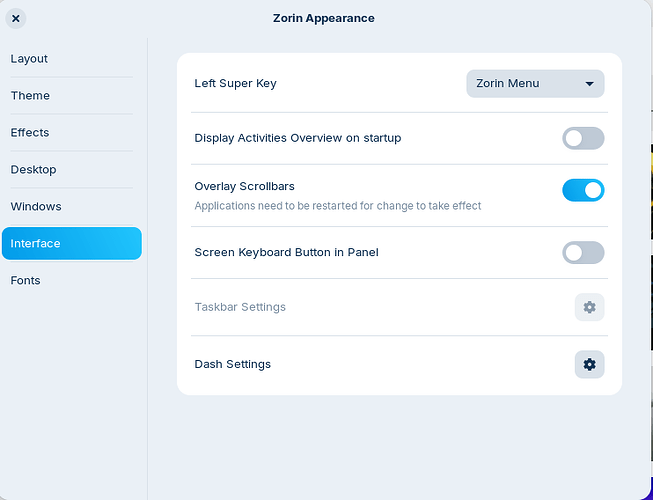
Task: Click the Taskbar Settings row label
Action: [x=240, y=307]
